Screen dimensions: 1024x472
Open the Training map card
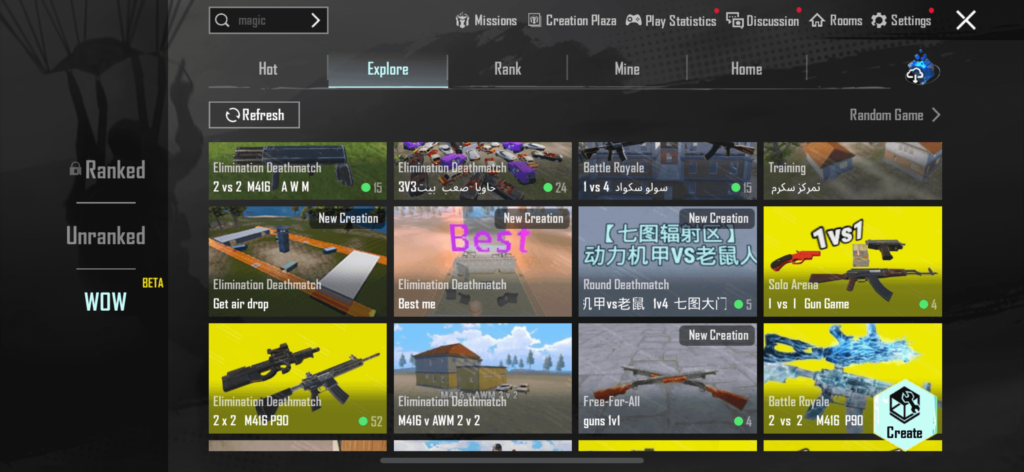click(853, 171)
